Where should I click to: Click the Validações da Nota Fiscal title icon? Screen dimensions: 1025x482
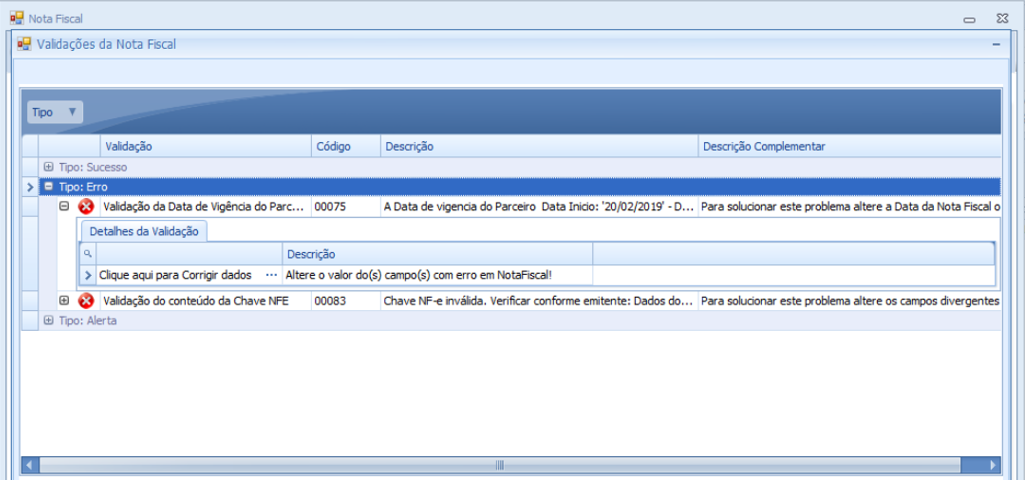click(x=24, y=44)
